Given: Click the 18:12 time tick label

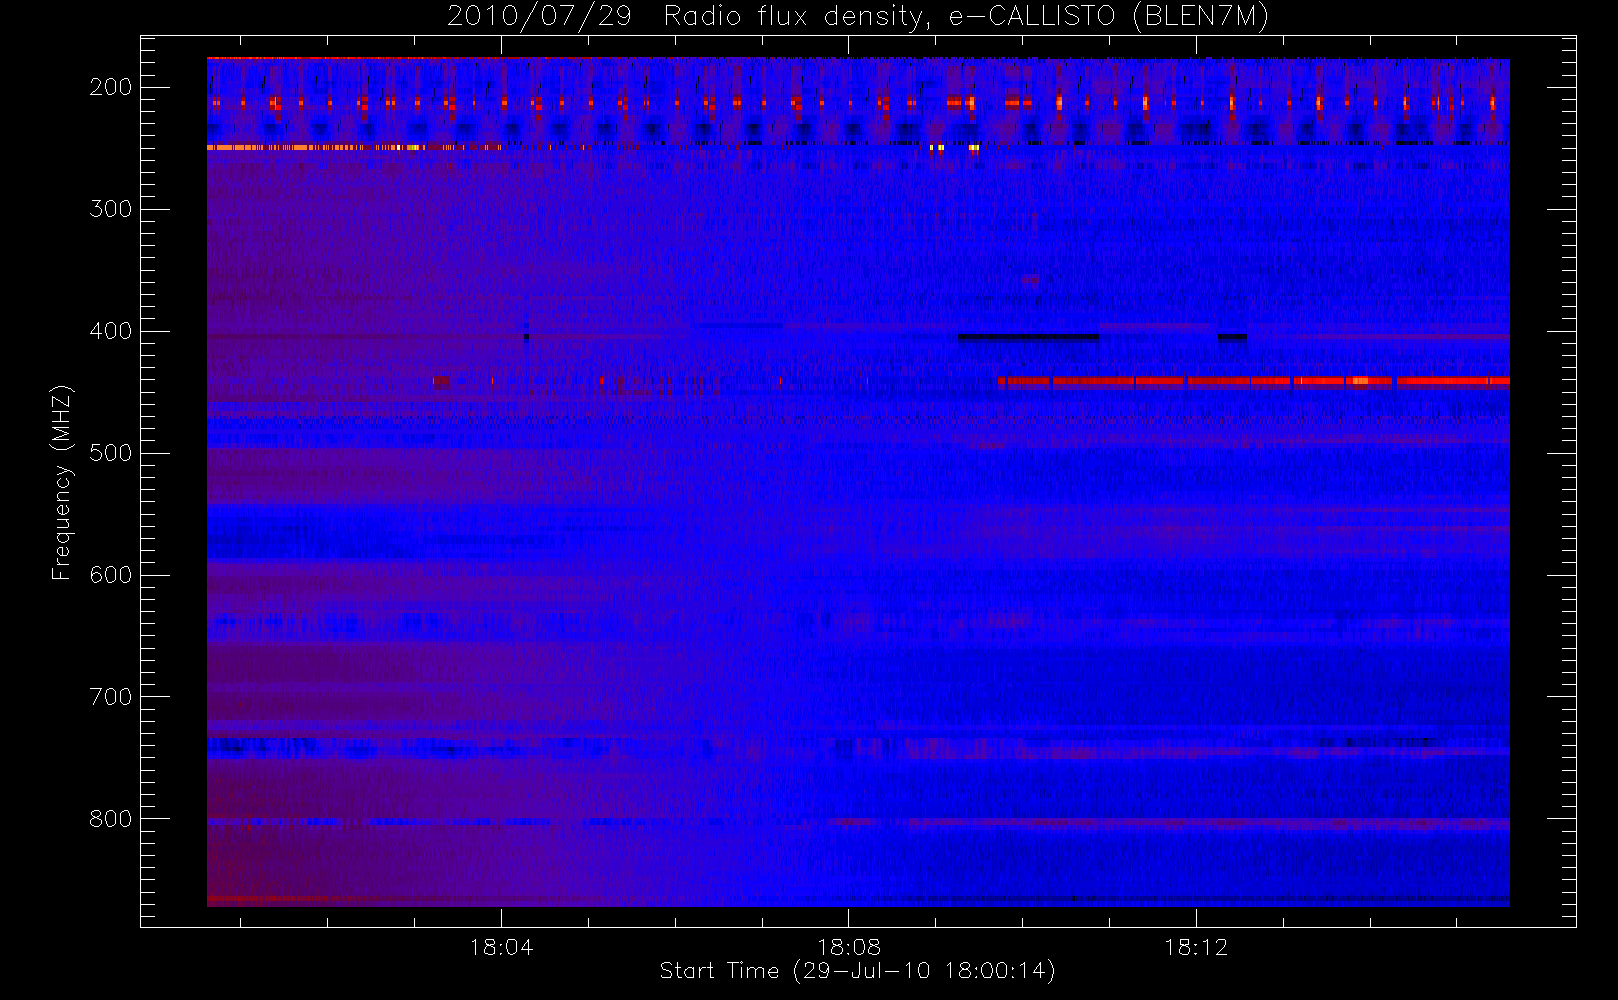Looking at the screenshot, I should tap(1195, 947).
